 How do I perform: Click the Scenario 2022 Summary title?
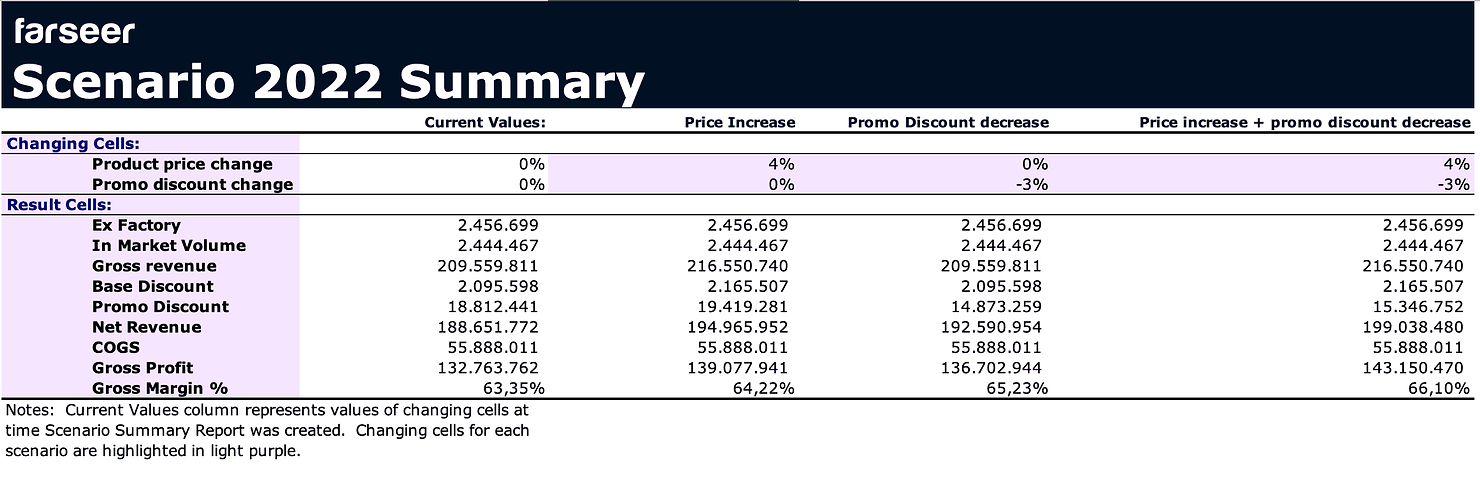pyautogui.click(x=327, y=83)
